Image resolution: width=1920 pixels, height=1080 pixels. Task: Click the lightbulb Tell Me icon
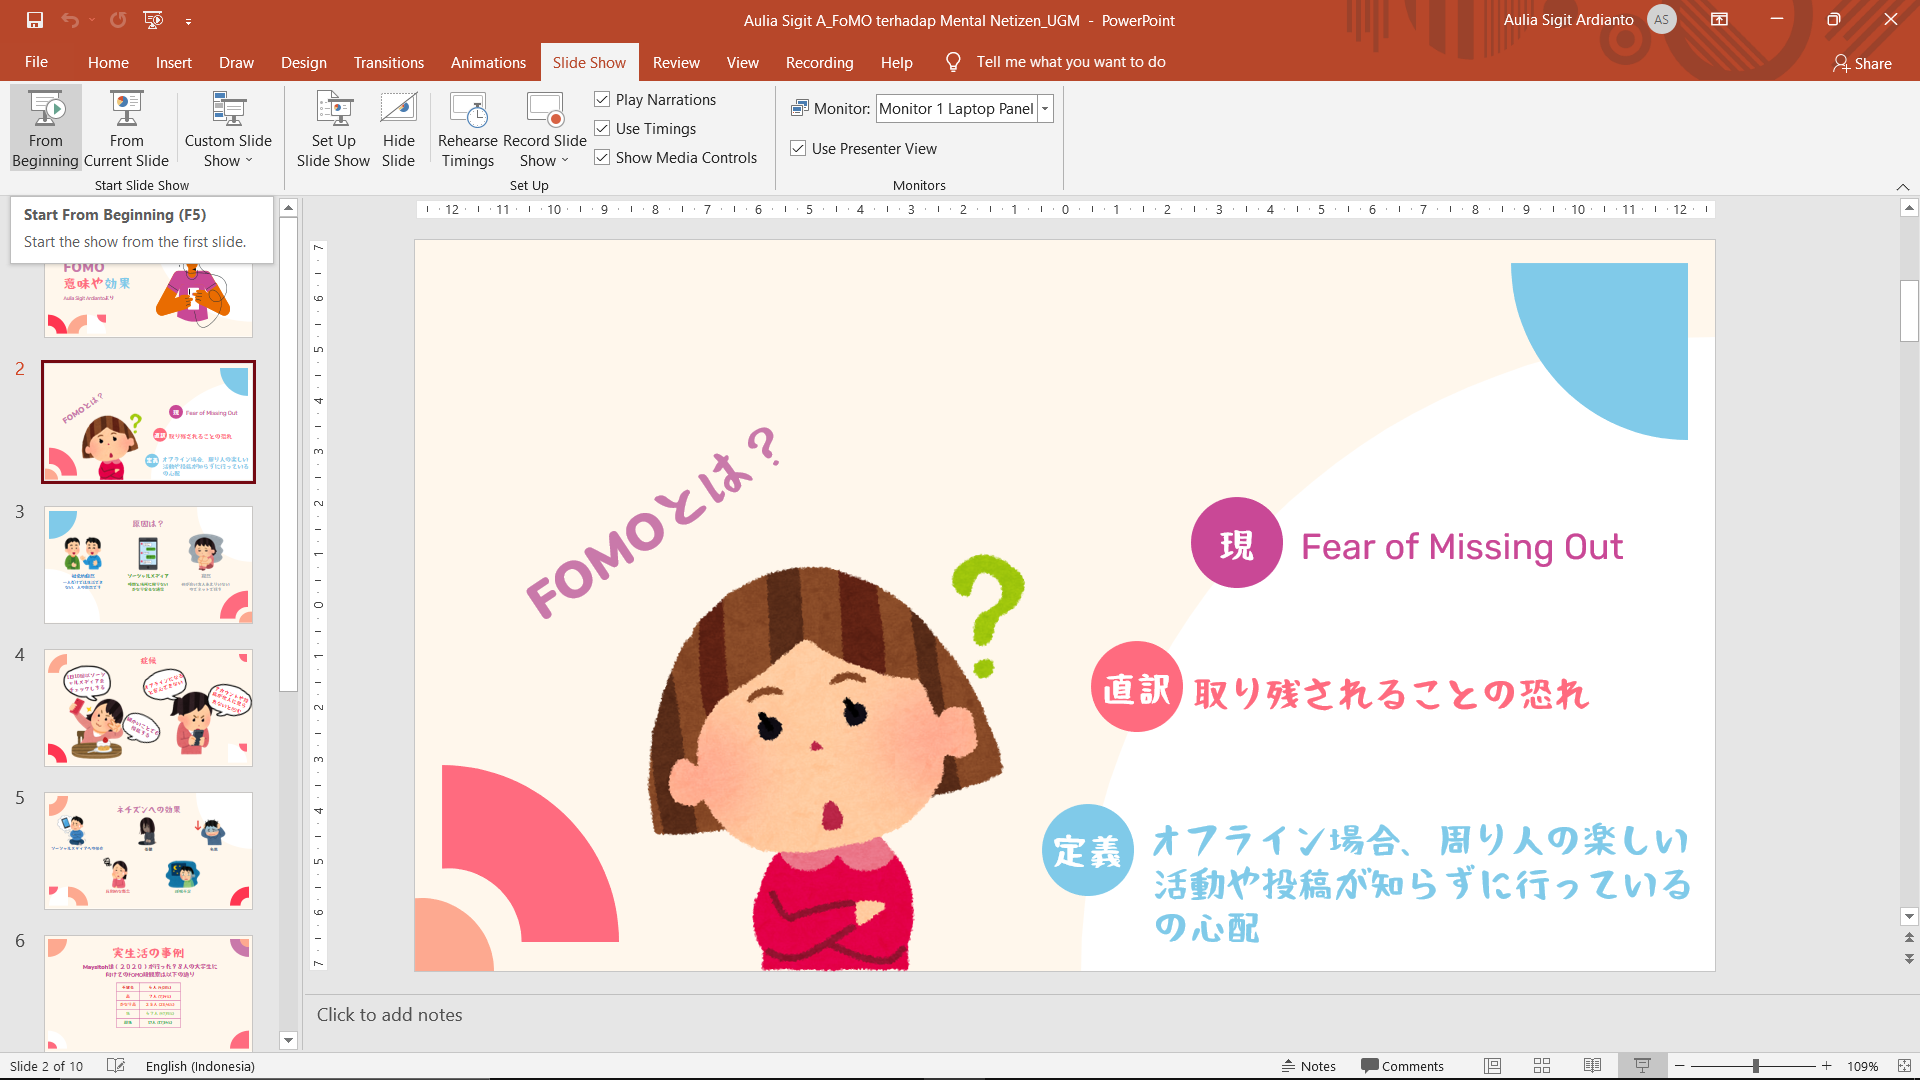coord(953,62)
